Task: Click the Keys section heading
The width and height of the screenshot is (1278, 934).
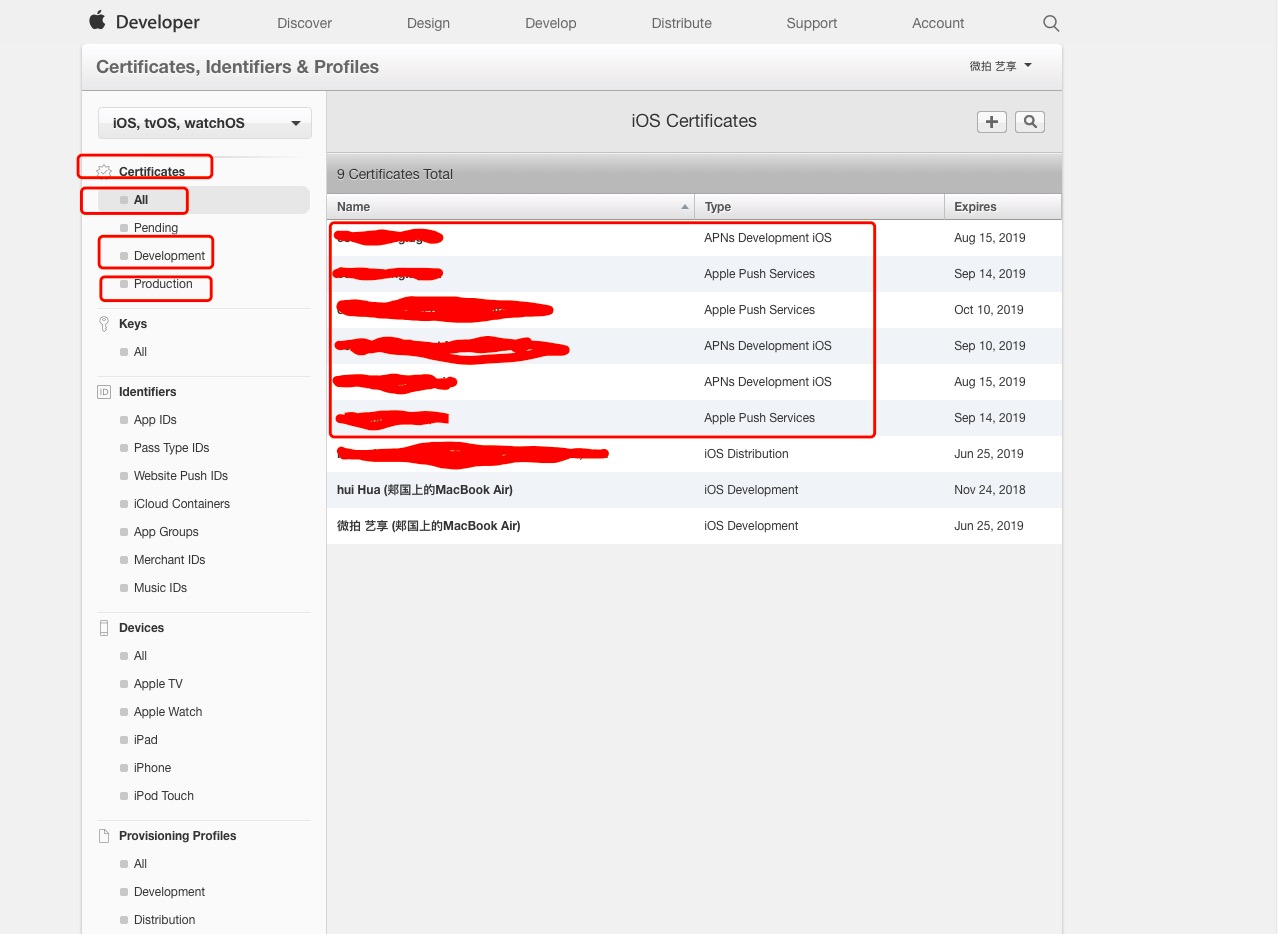Action: point(133,324)
